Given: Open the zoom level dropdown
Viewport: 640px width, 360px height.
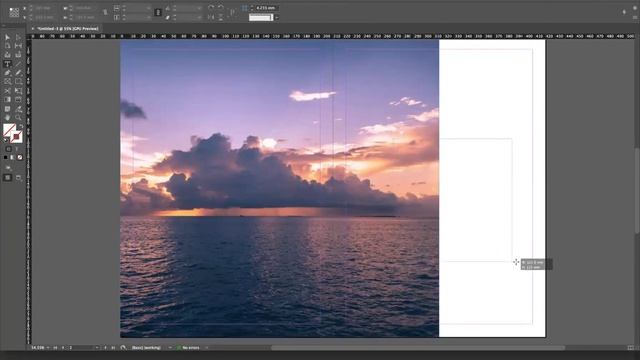Looking at the screenshot, I should [x=48, y=348].
